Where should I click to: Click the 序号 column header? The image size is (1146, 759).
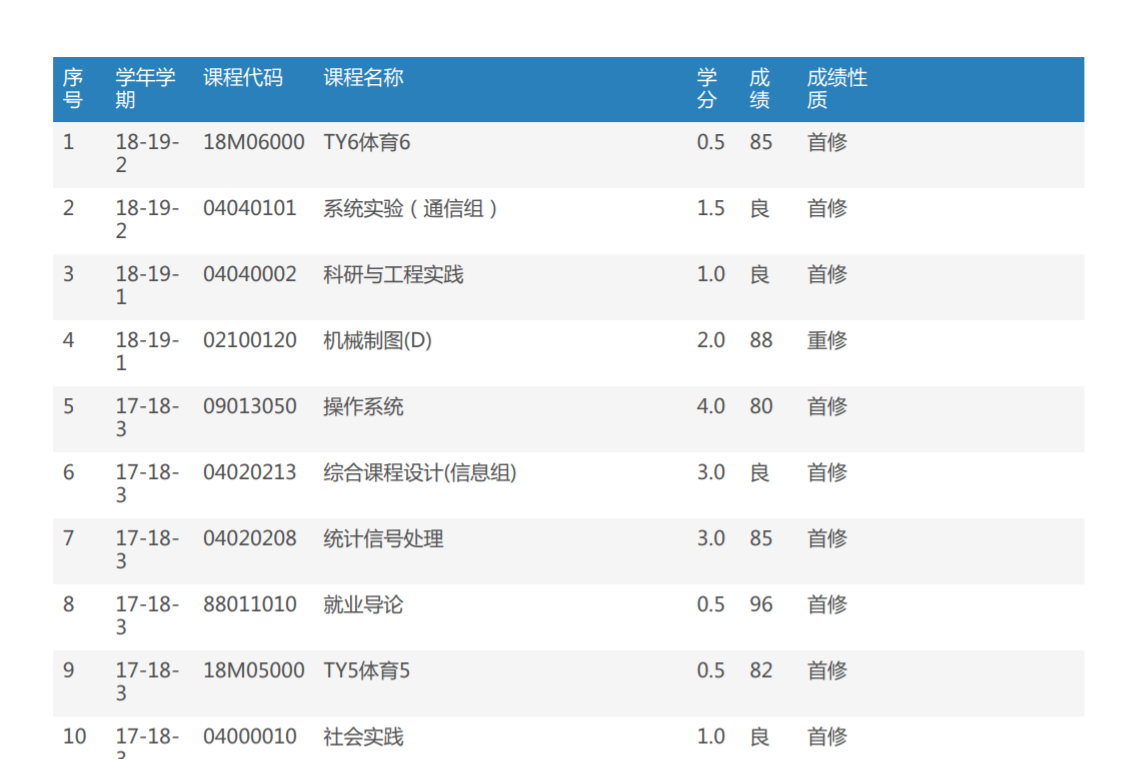[x=73, y=88]
